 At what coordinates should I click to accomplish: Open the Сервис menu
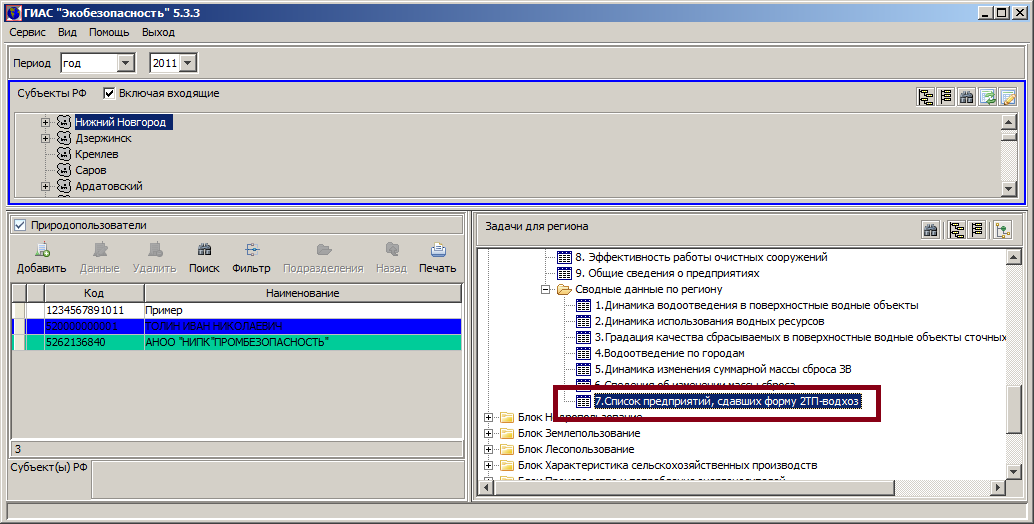click(x=28, y=32)
